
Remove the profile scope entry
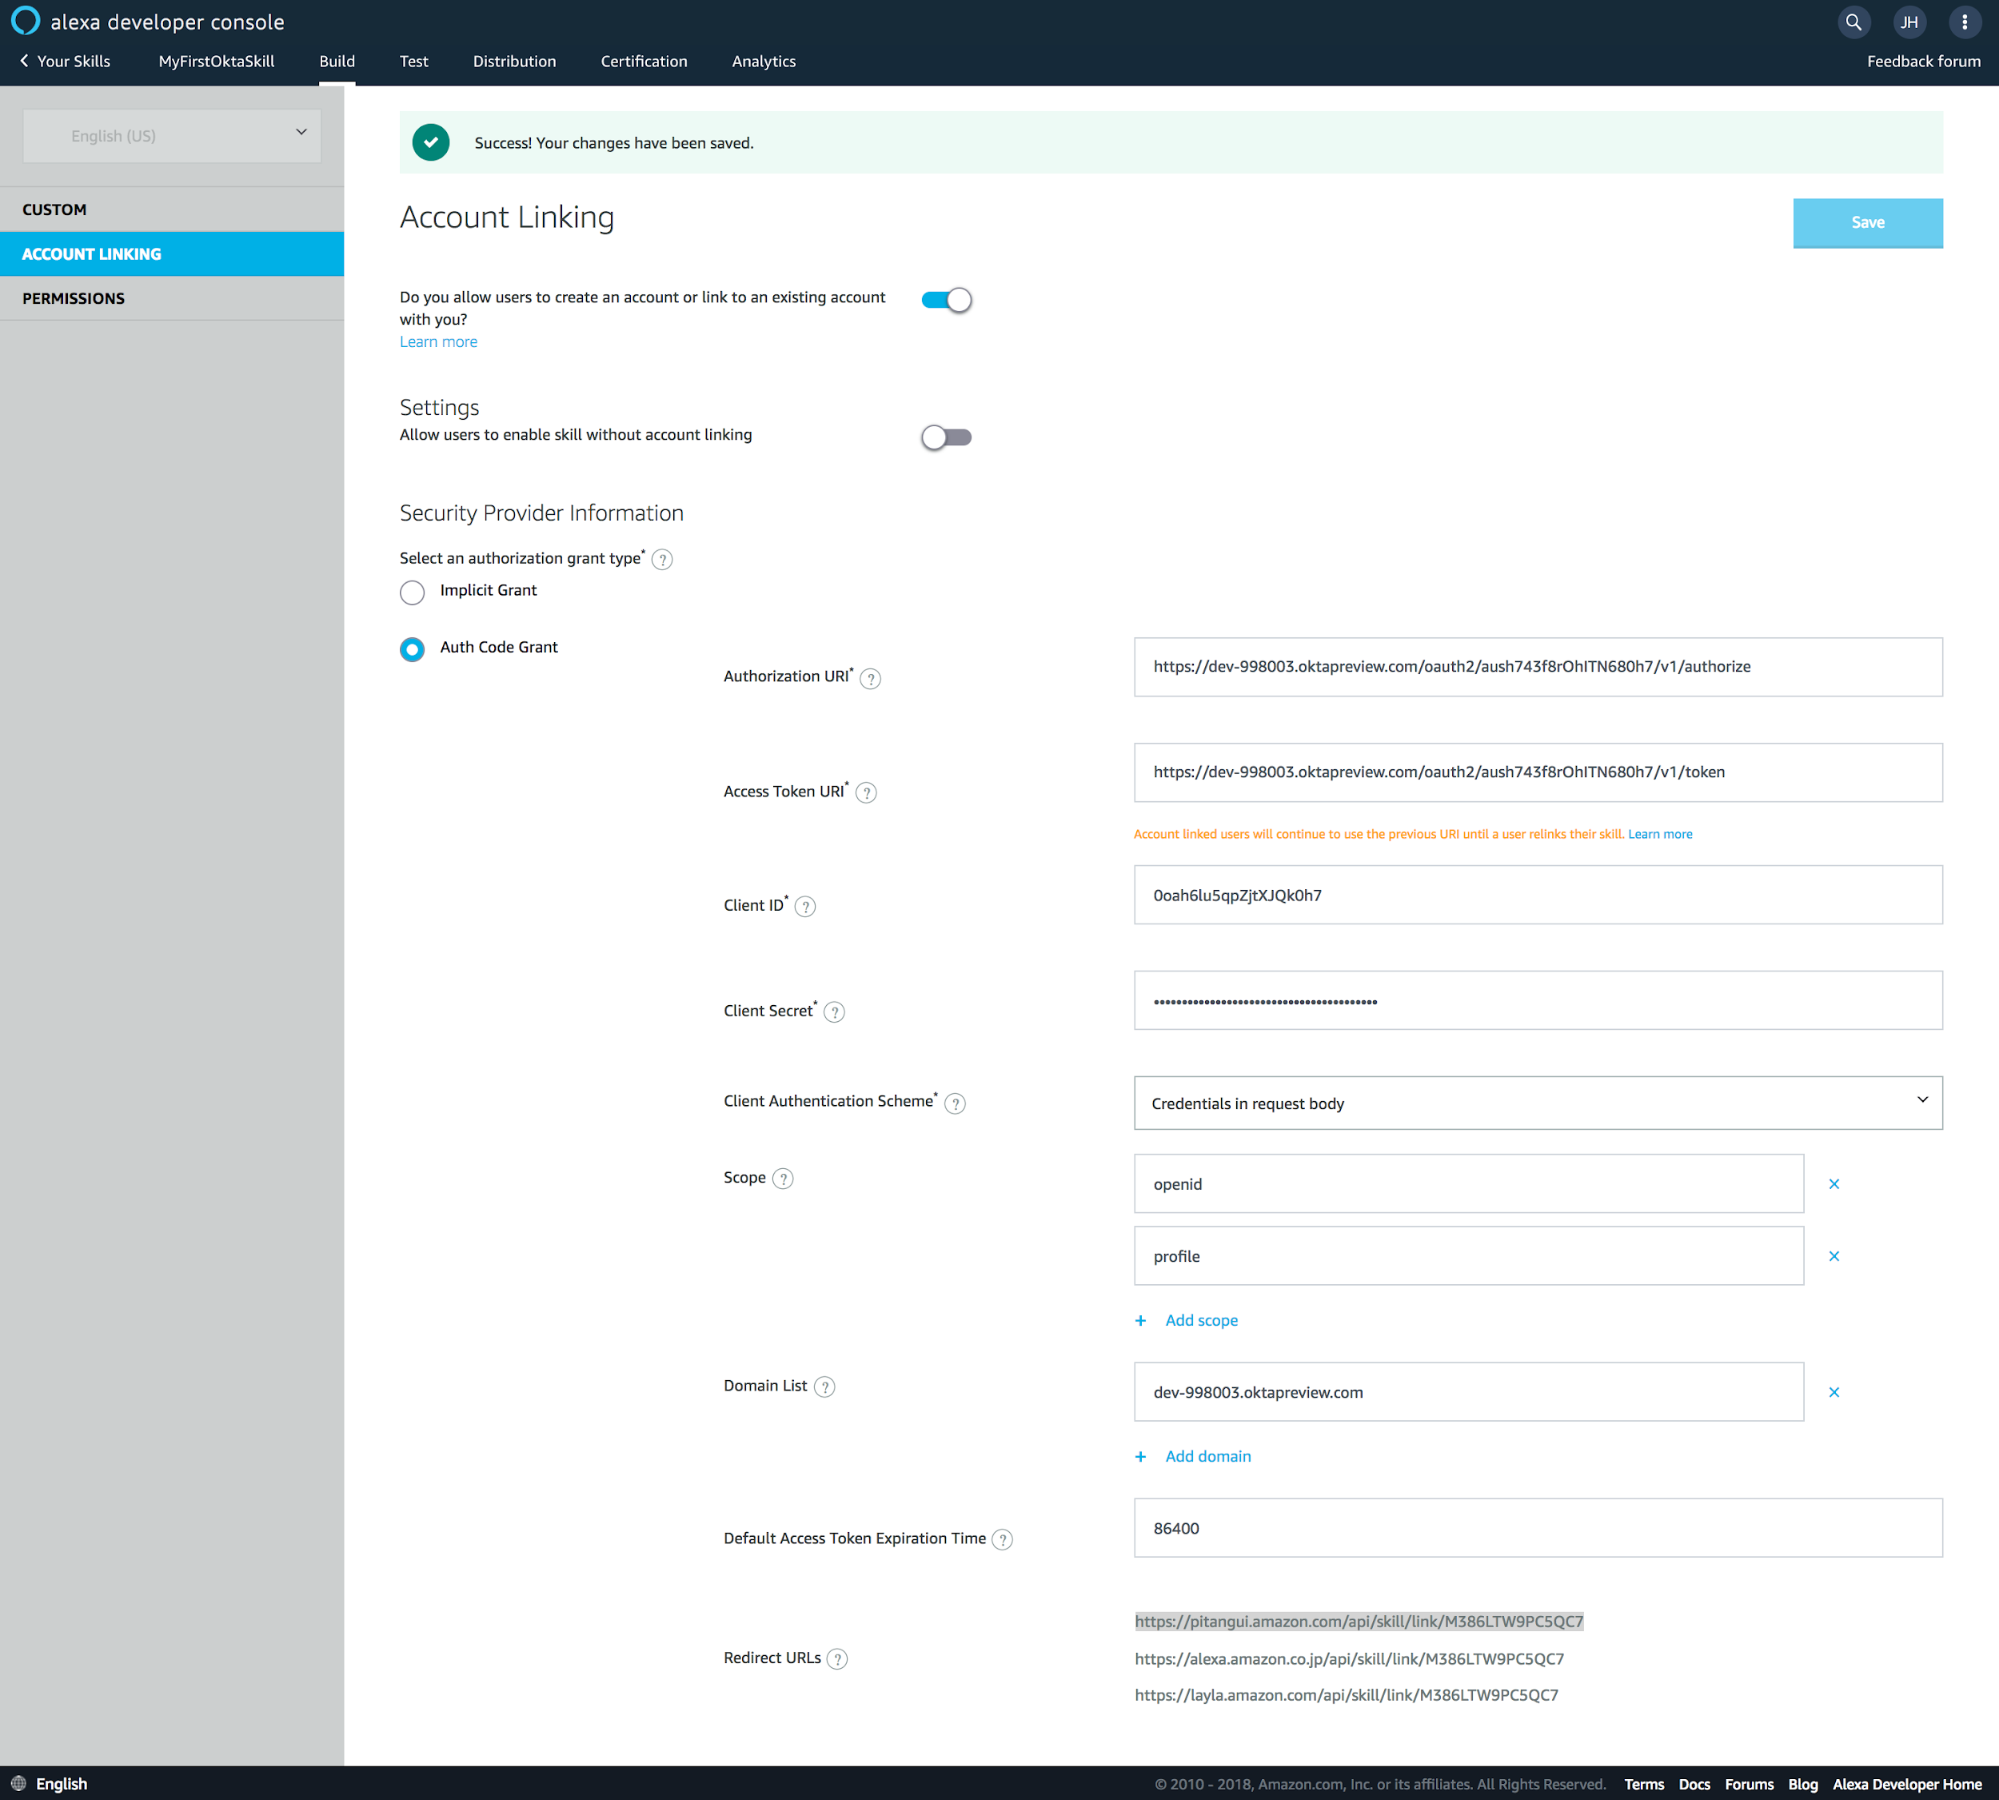tap(1833, 1256)
